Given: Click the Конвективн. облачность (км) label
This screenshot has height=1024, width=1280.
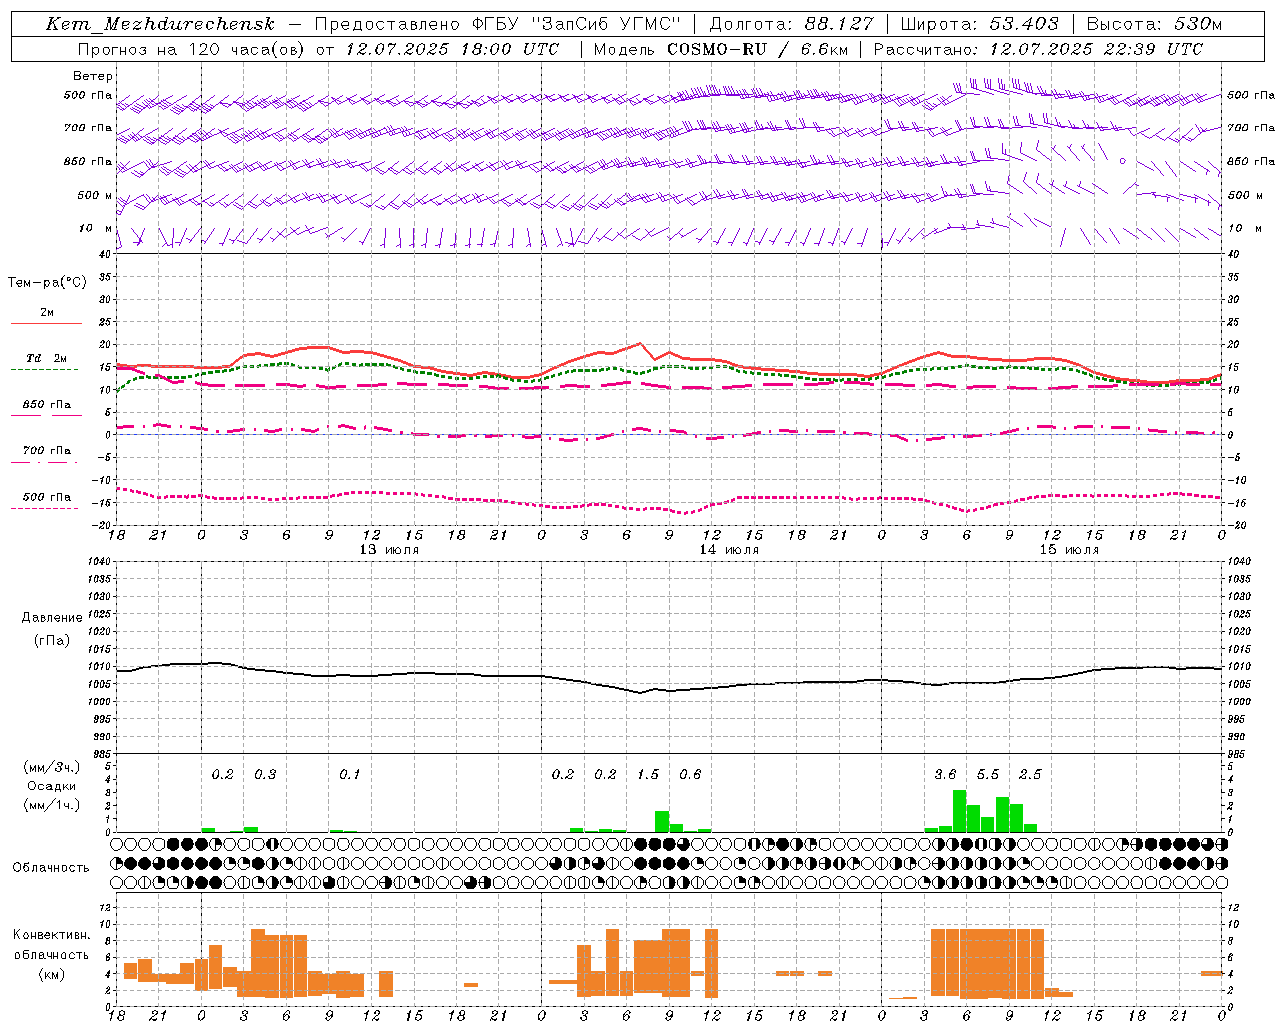Looking at the screenshot, I should [x=52, y=954].
